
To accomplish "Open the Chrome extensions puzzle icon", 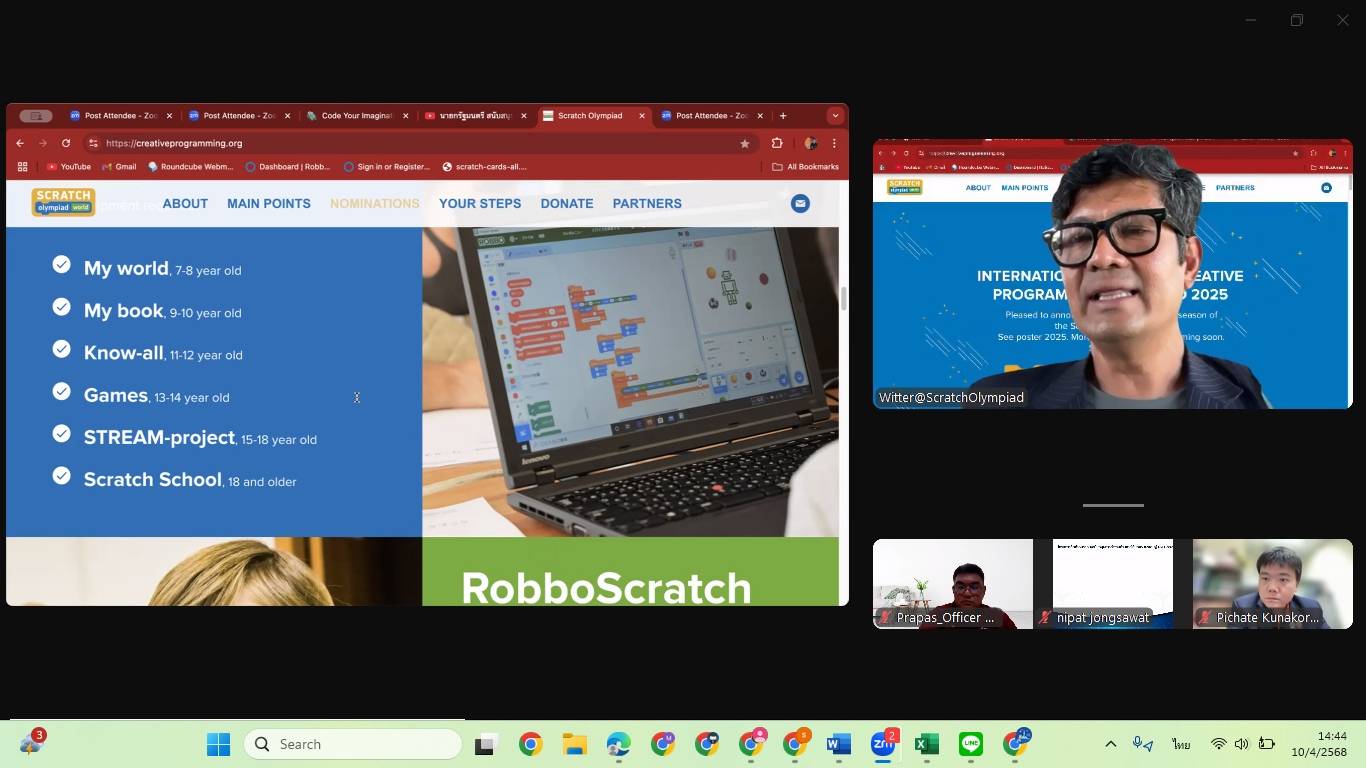I will point(777,143).
